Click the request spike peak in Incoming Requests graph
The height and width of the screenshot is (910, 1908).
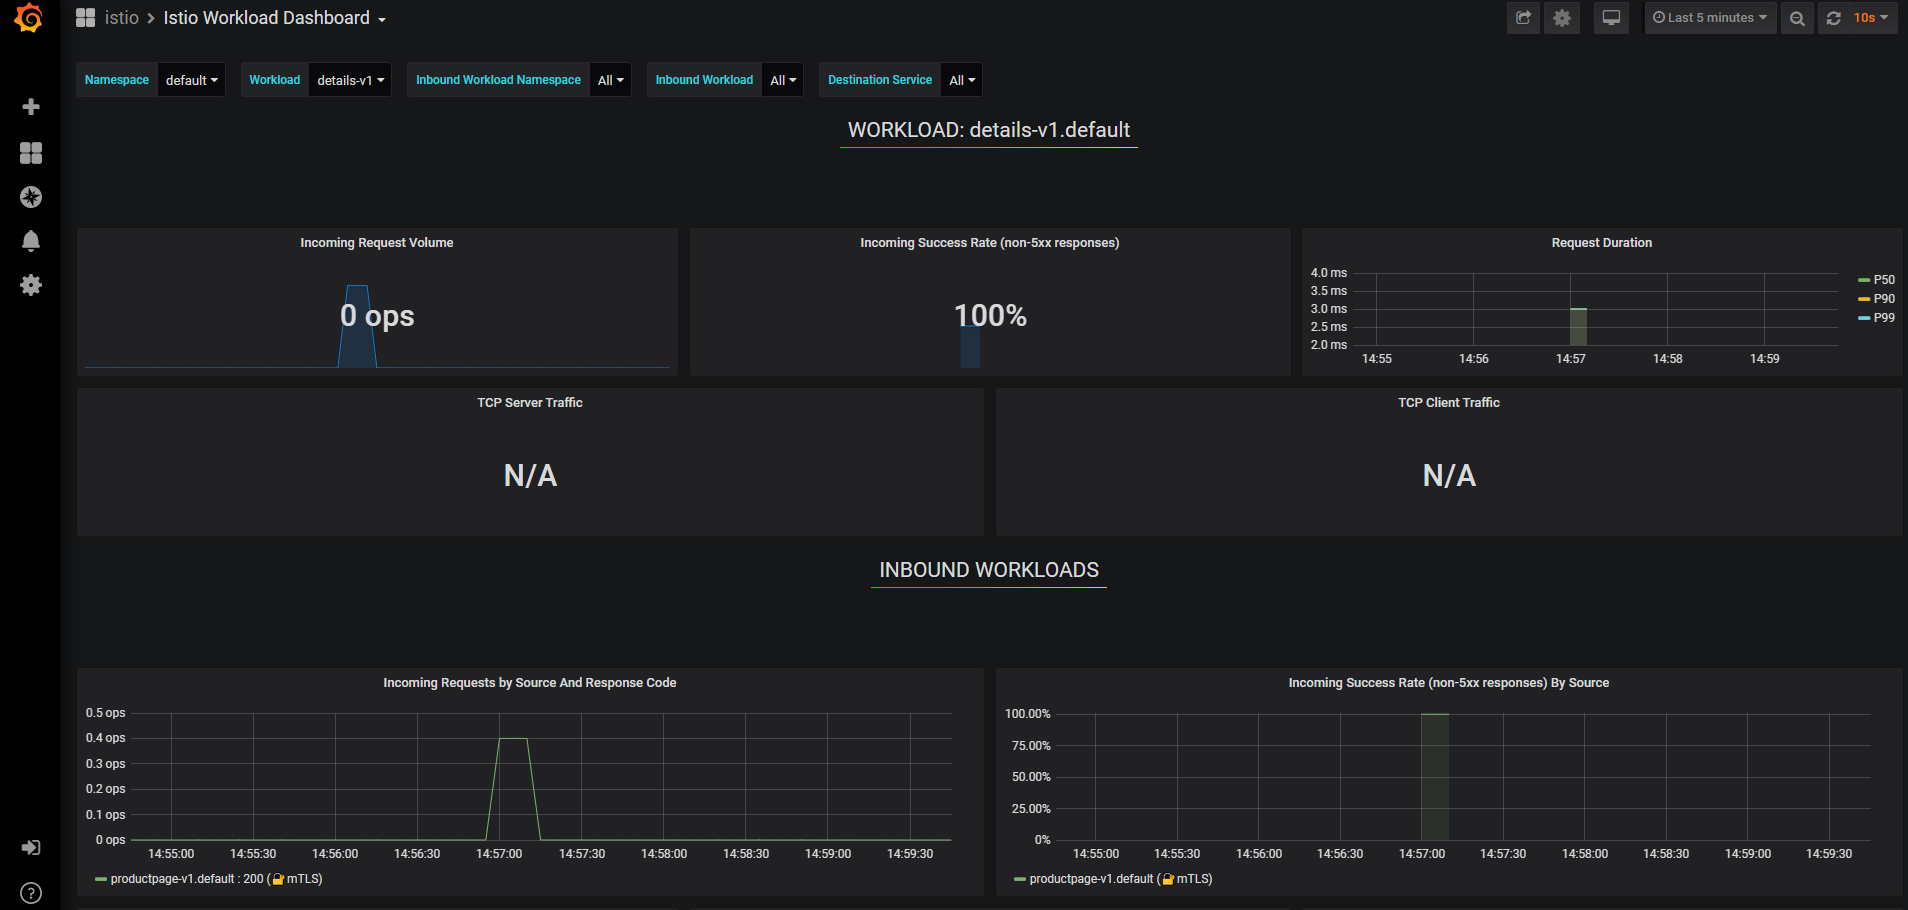tap(513, 739)
